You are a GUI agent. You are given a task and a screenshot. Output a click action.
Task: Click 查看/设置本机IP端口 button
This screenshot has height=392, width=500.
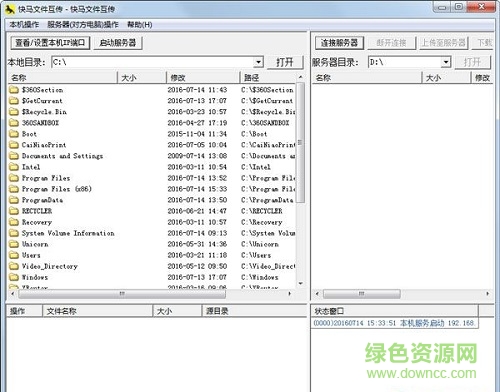[x=50, y=43]
